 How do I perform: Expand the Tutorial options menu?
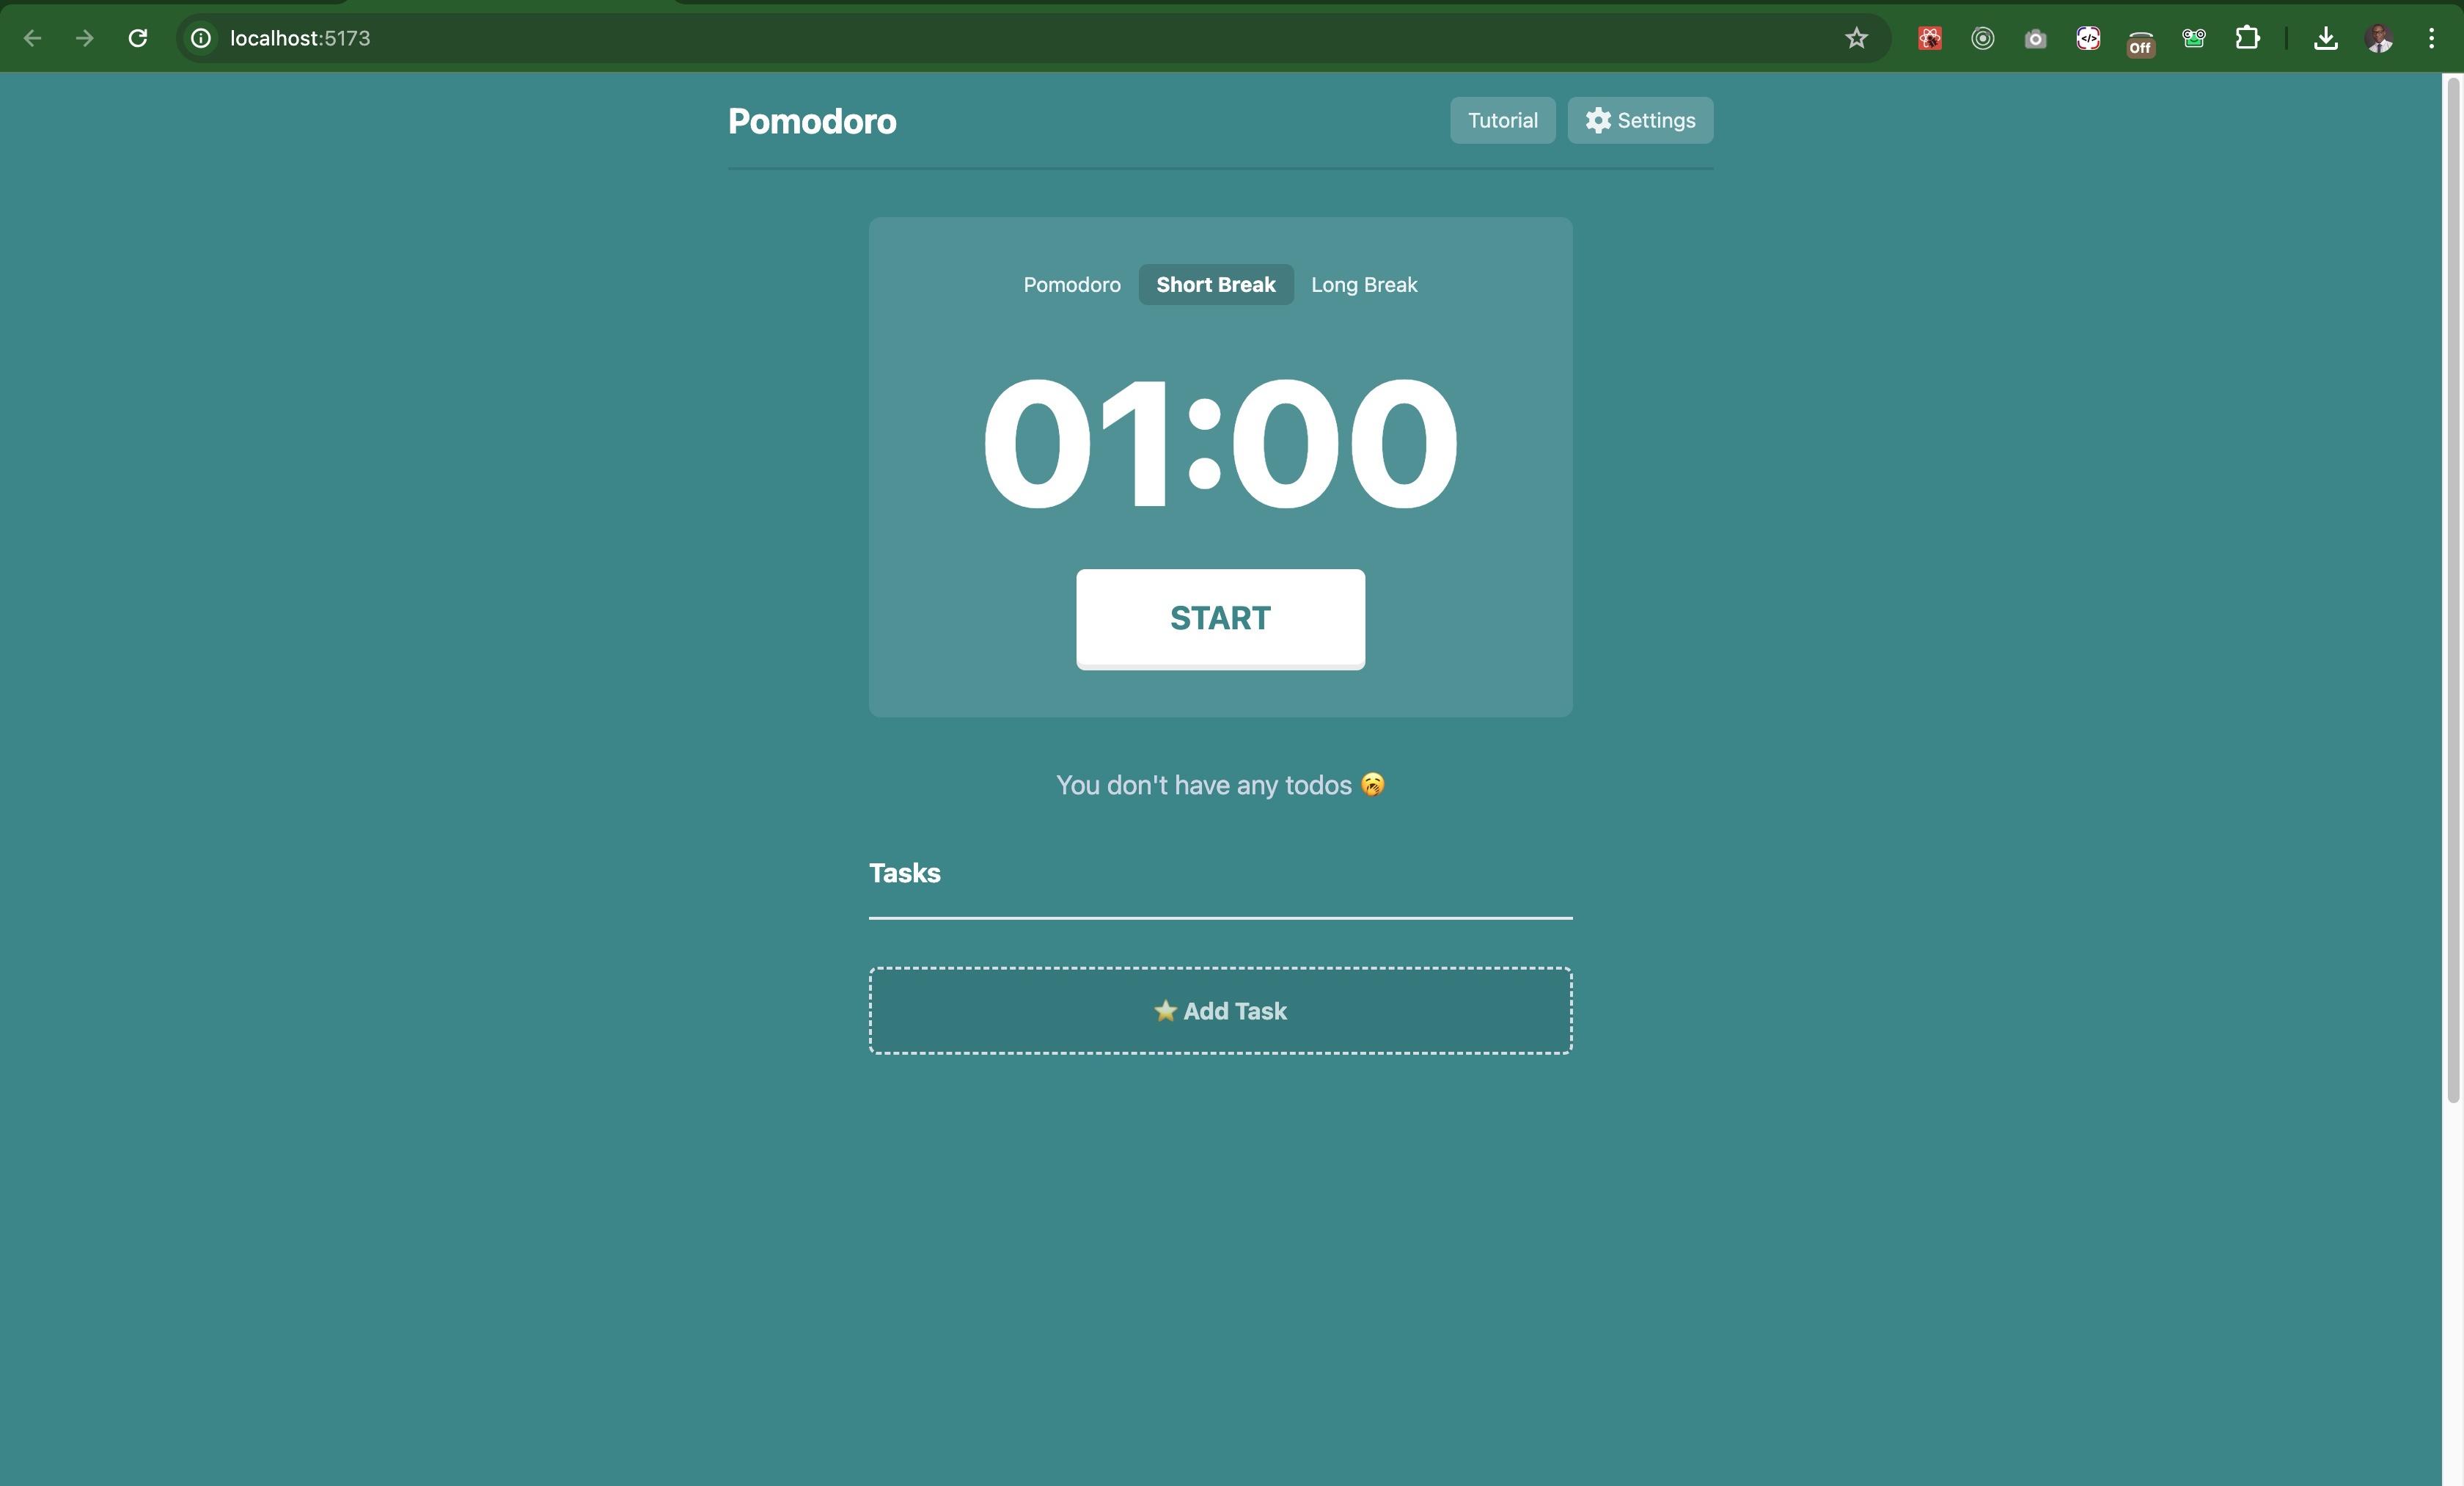(1501, 120)
